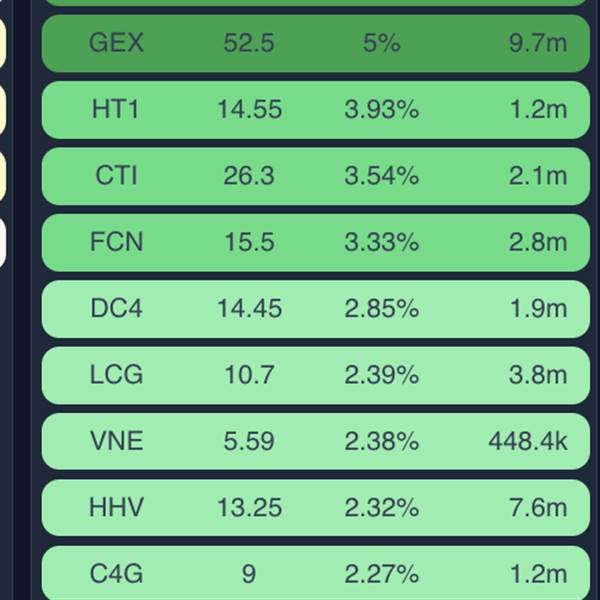Click GEX volume 9.7m
Screen dimensions: 600x600
click(x=538, y=43)
